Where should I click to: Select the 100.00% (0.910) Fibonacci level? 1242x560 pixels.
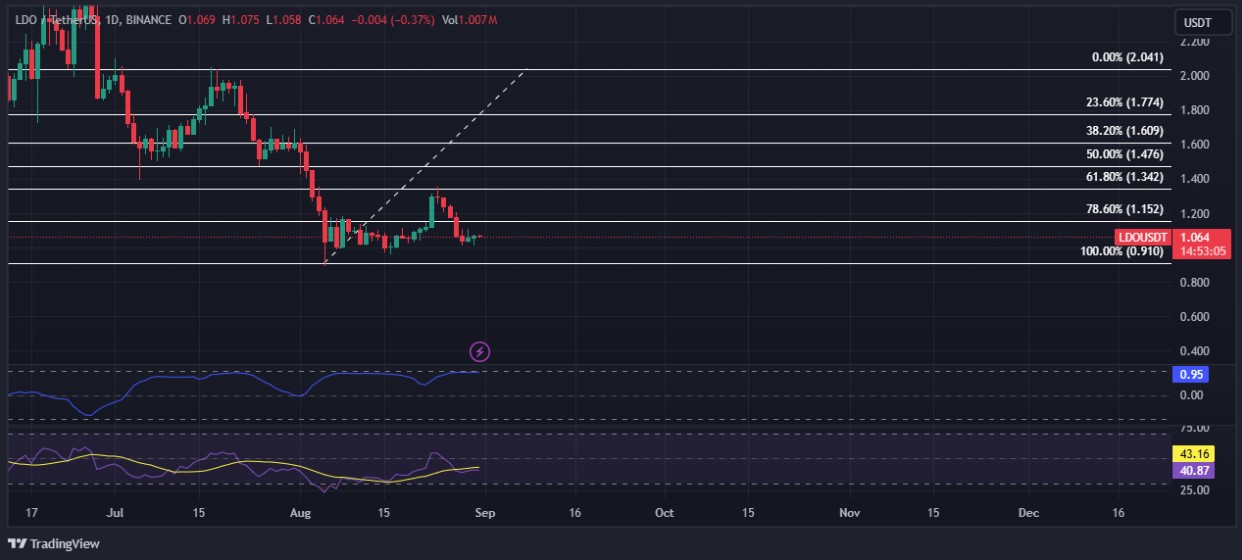coord(1122,252)
